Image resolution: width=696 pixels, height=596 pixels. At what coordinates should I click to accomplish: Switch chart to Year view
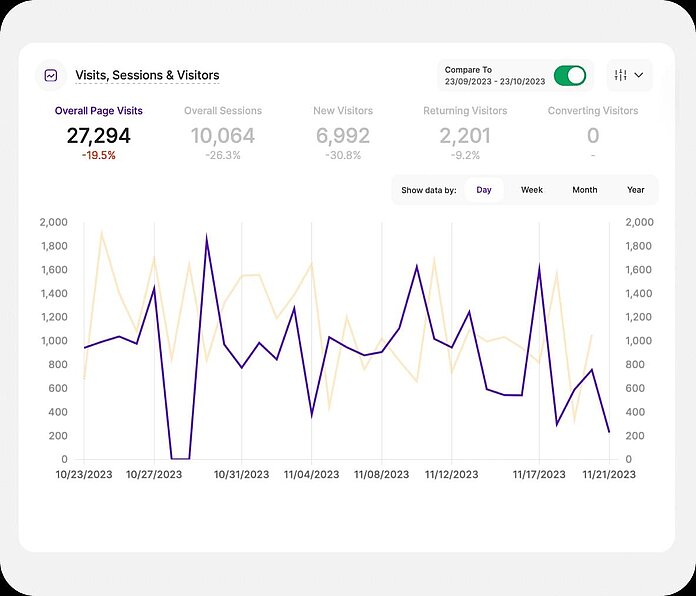click(x=636, y=190)
